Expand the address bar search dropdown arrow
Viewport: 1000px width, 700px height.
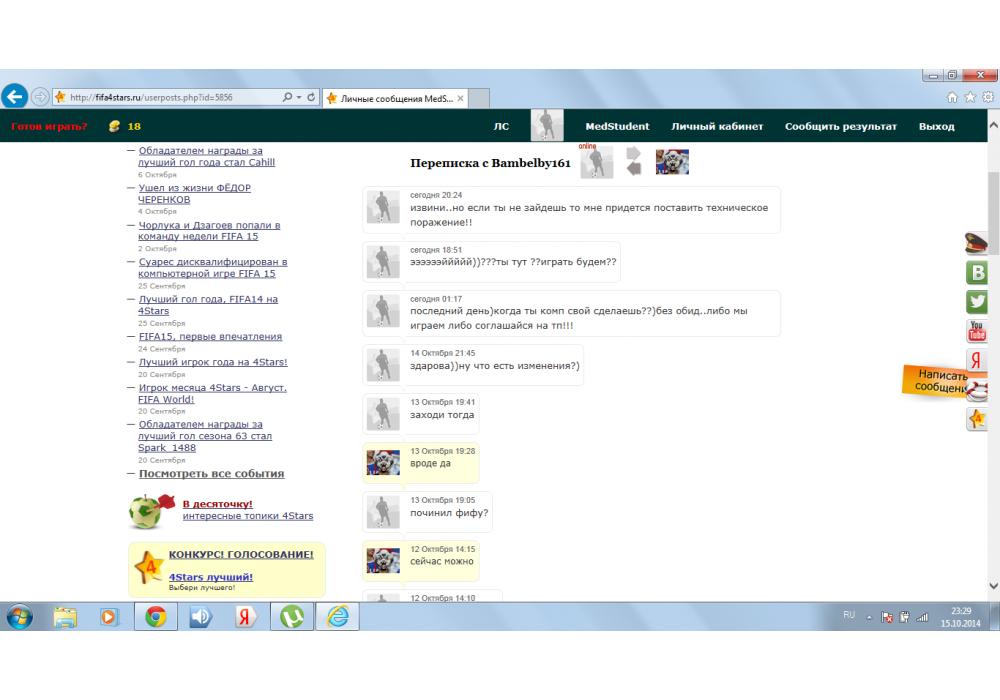pyautogui.click(x=299, y=98)
